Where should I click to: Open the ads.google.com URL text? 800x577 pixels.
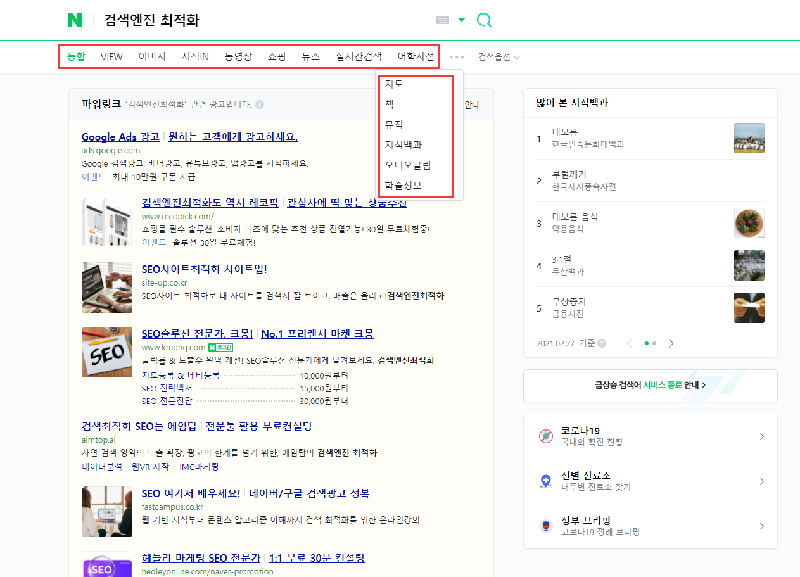click(111, 150)
